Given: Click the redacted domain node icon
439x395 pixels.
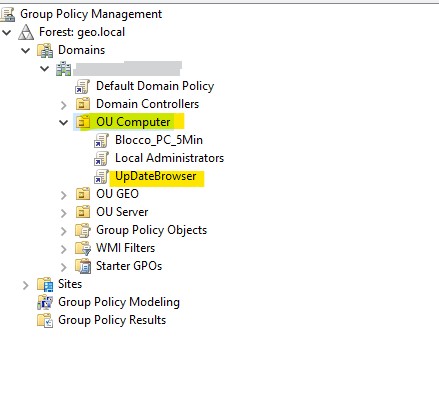Looking at the screenshot, I should click(64, 68).
